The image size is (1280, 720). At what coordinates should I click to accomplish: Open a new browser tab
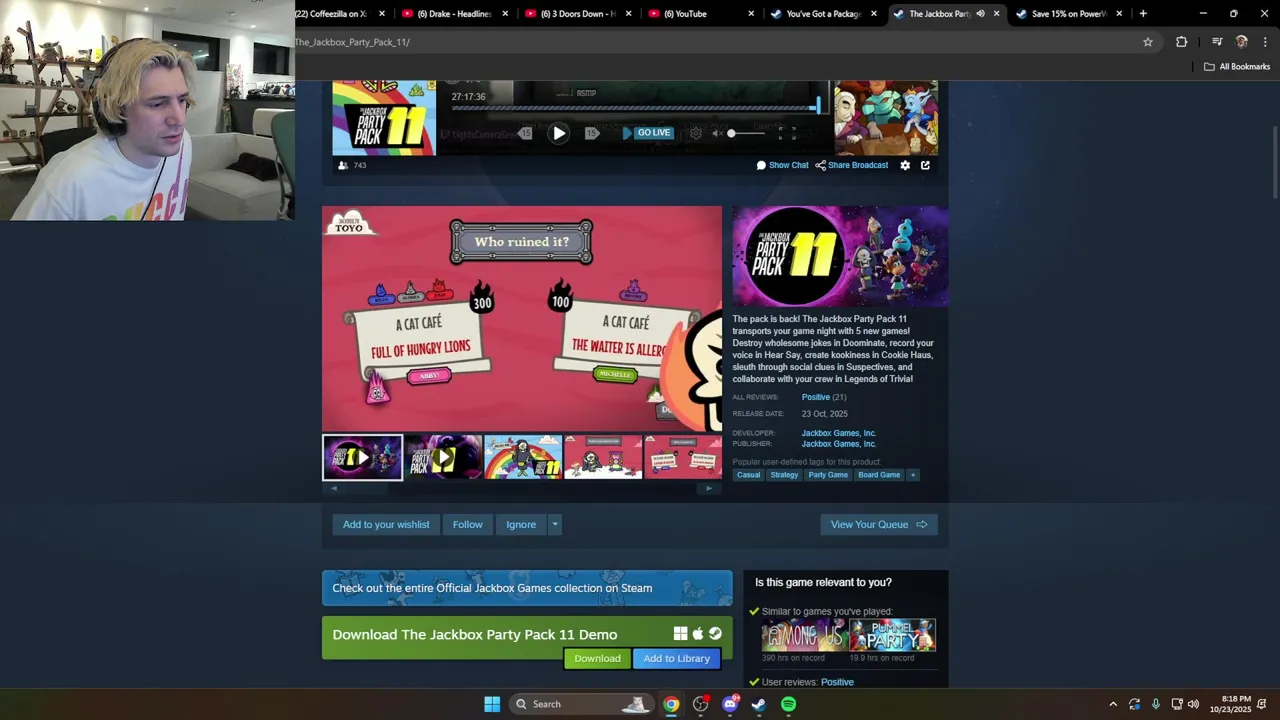(1143, 14)
